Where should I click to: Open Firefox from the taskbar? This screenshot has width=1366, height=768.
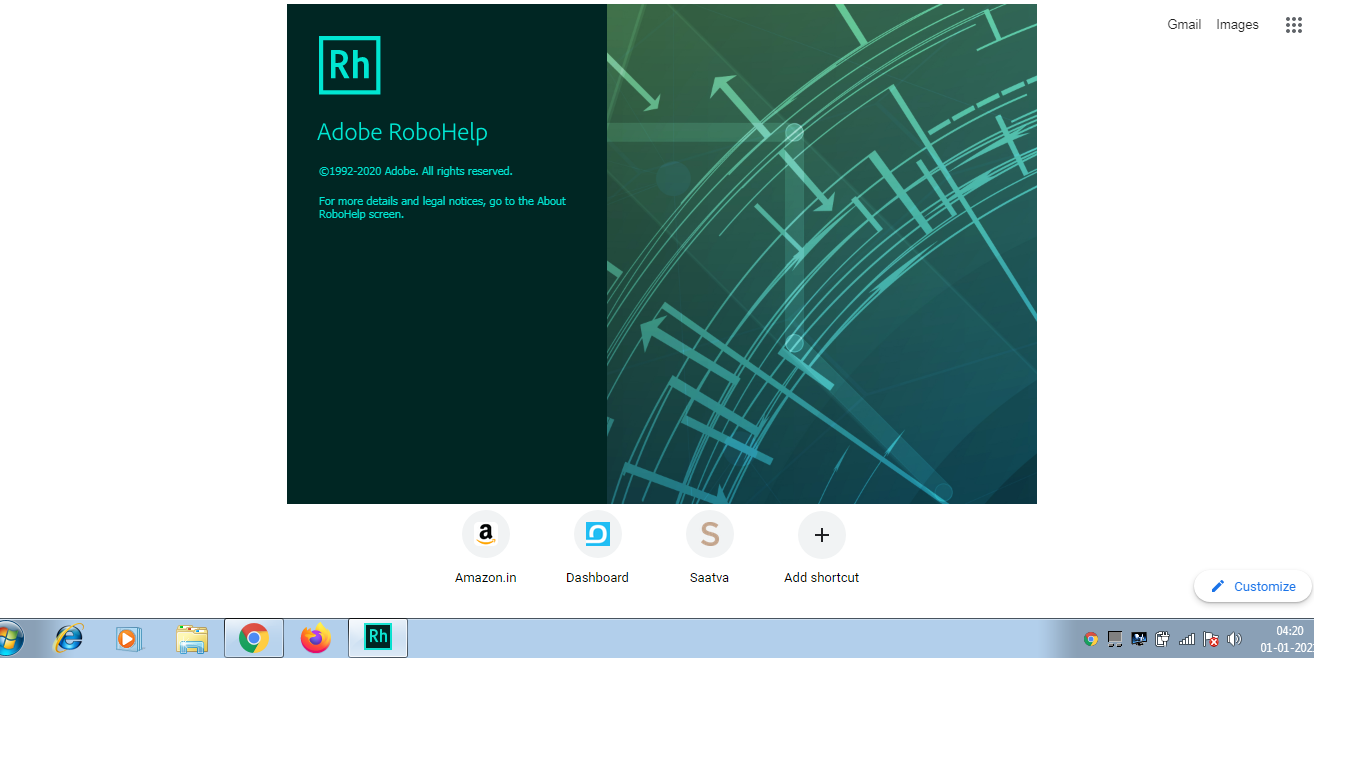pyautogui.click(x=315, y=637)
